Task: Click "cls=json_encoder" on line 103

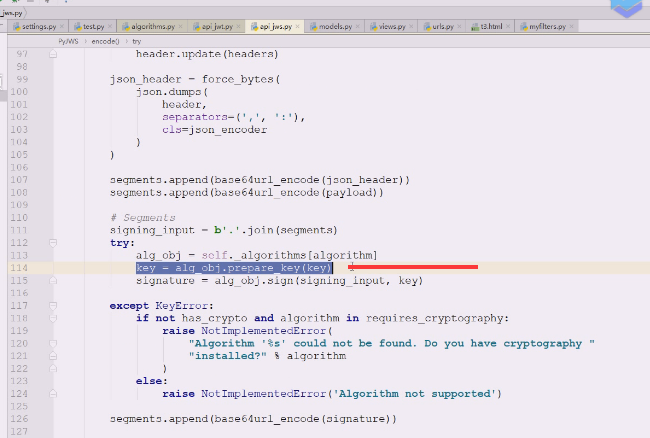Action: point(214,130)
